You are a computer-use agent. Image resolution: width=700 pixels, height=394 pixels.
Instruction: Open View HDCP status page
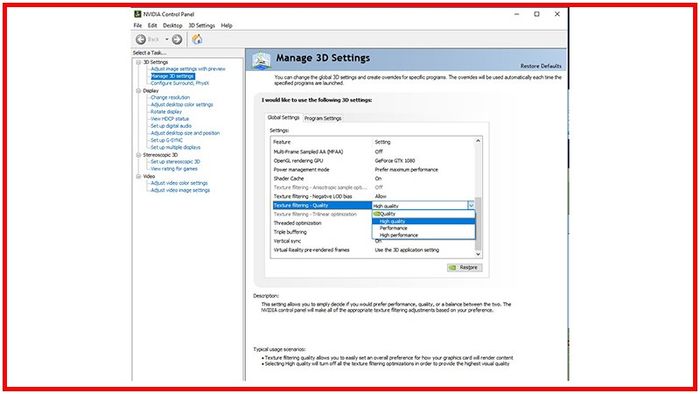coord(170,119)
